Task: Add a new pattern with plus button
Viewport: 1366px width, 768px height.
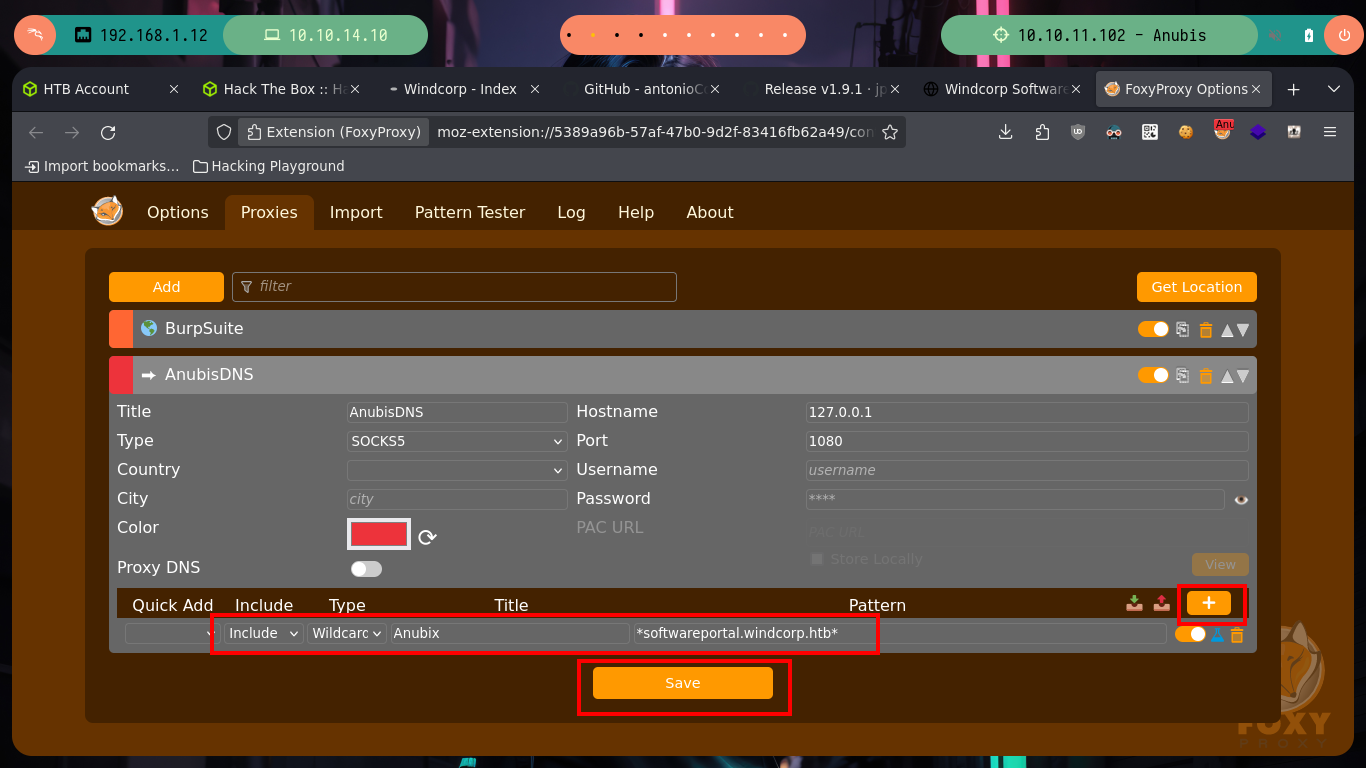Action: click(1209, 603)
